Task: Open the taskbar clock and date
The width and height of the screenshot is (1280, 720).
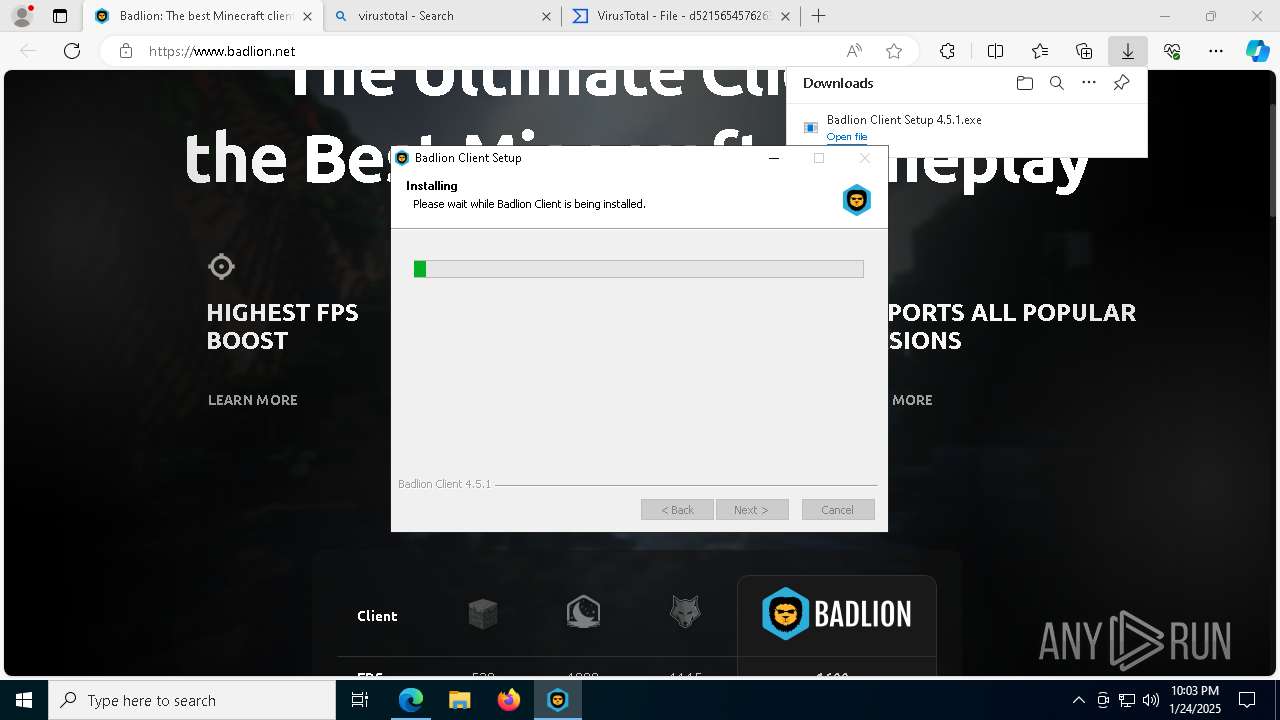Action: pos(1195,700)
